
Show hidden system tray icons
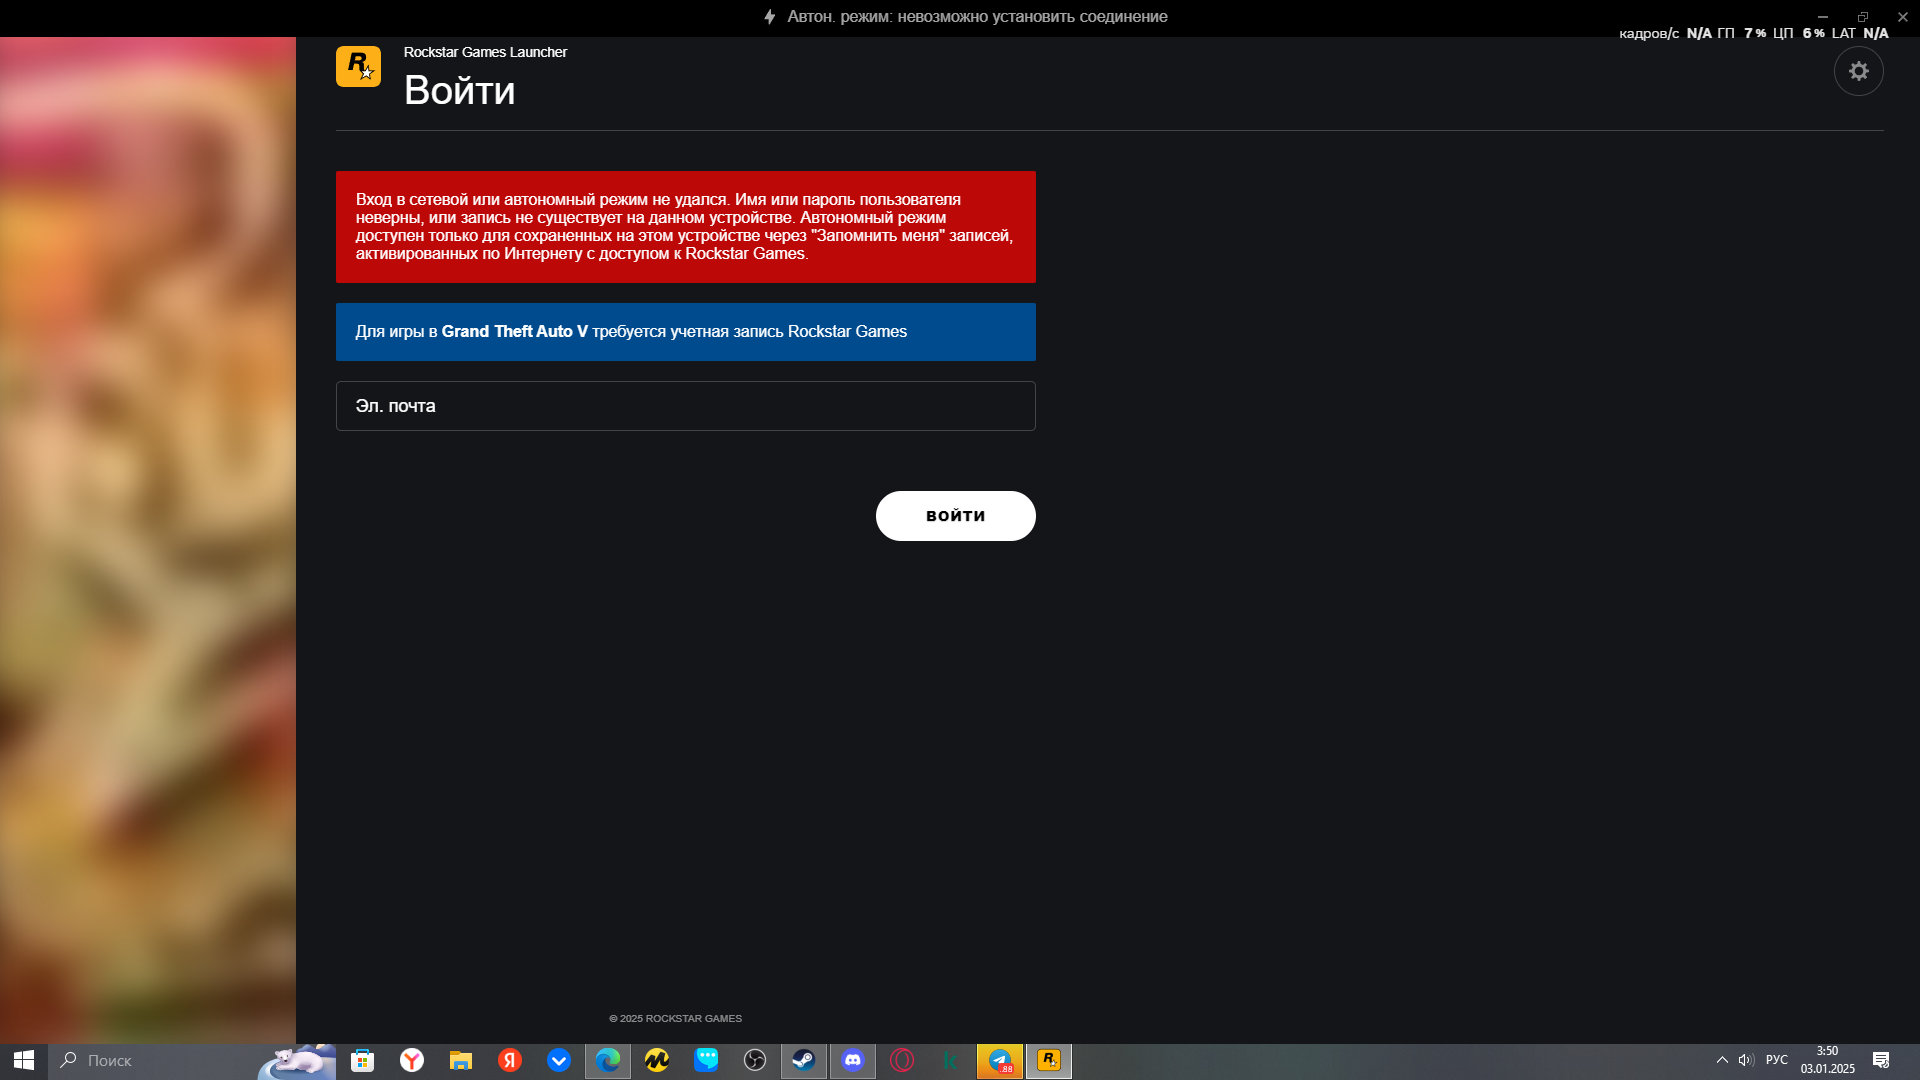[1722, 1060]
